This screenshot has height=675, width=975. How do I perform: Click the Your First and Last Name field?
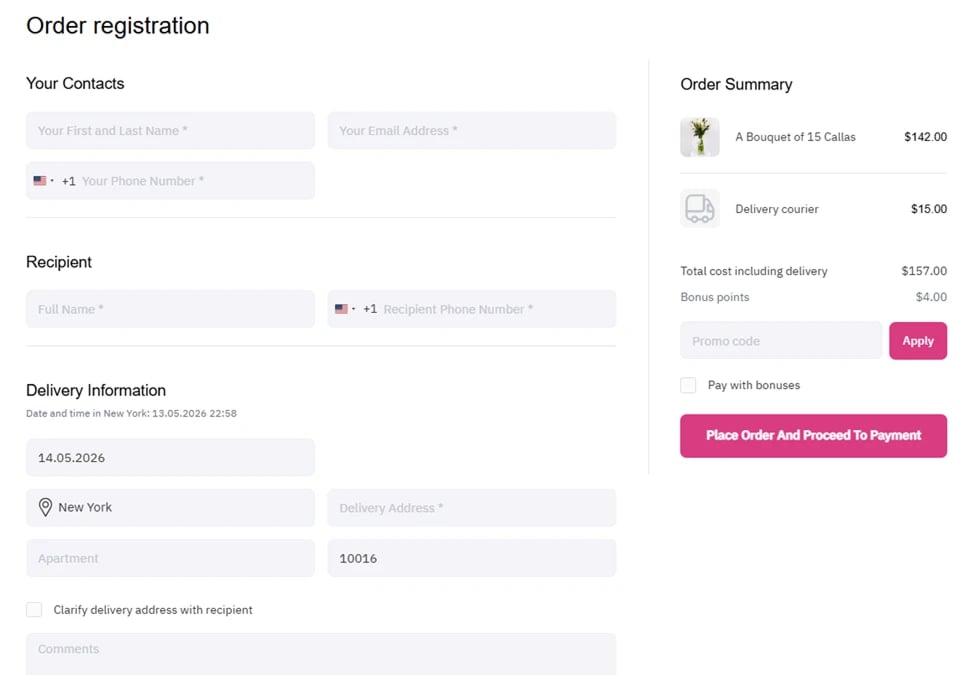(170, 131)
